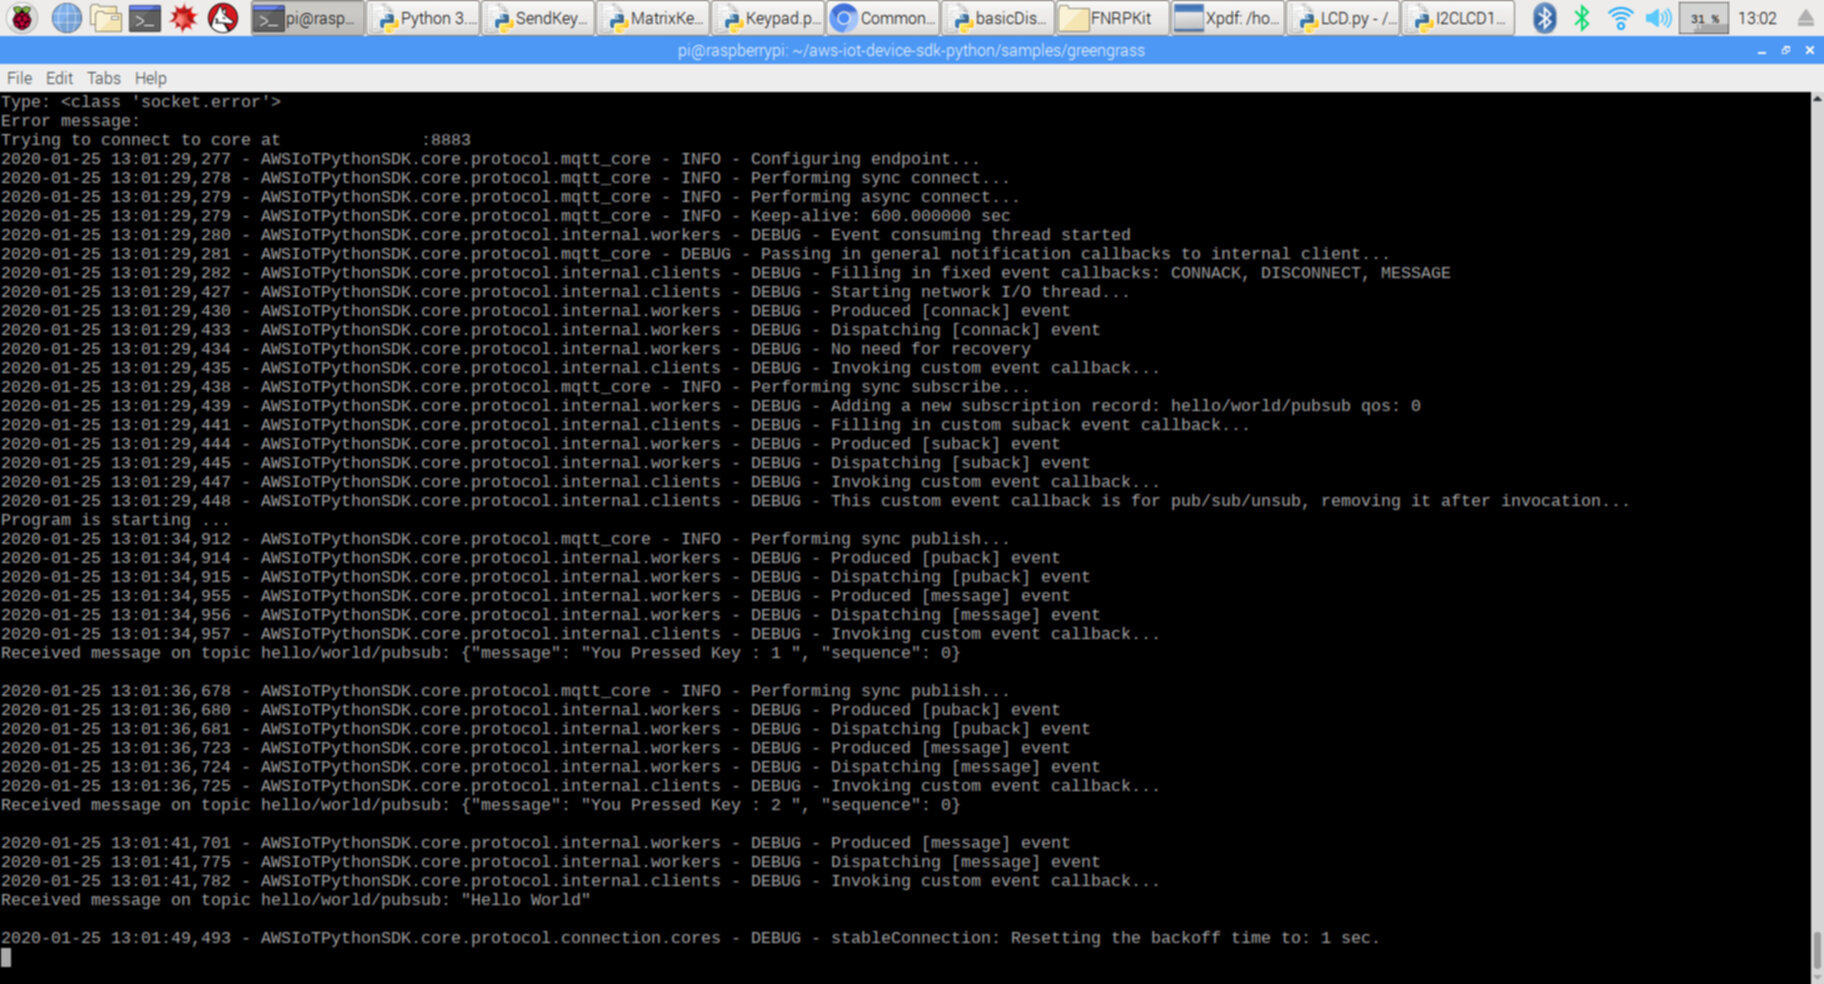Switch to the Python 3 taskbar window
This screenshot has width=1824, height=984.
pyautogui.click(x=424, y=18)
